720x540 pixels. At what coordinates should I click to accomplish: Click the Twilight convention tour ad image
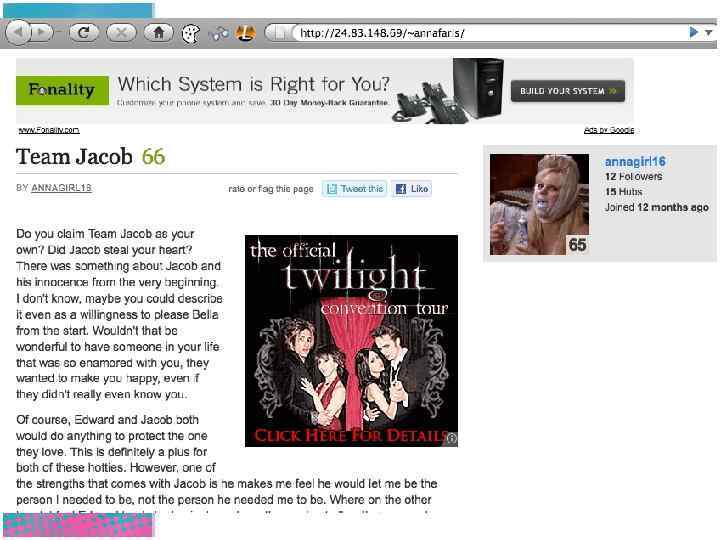click(351, 341)
